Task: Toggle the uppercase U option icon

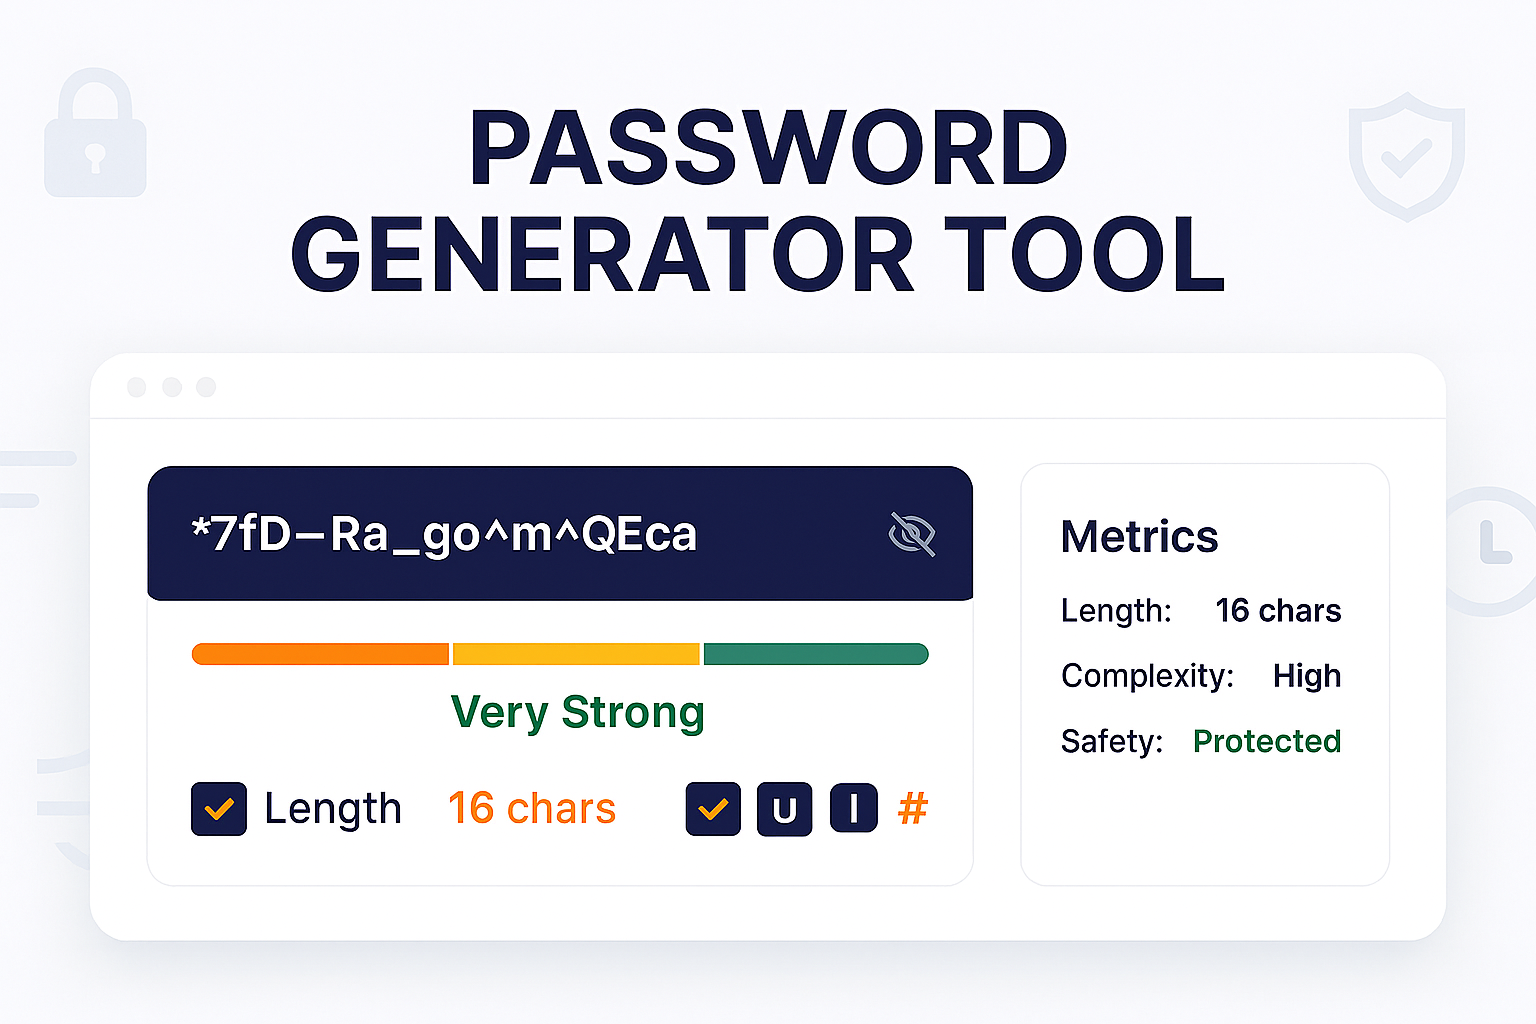Action: click(784, 808)
